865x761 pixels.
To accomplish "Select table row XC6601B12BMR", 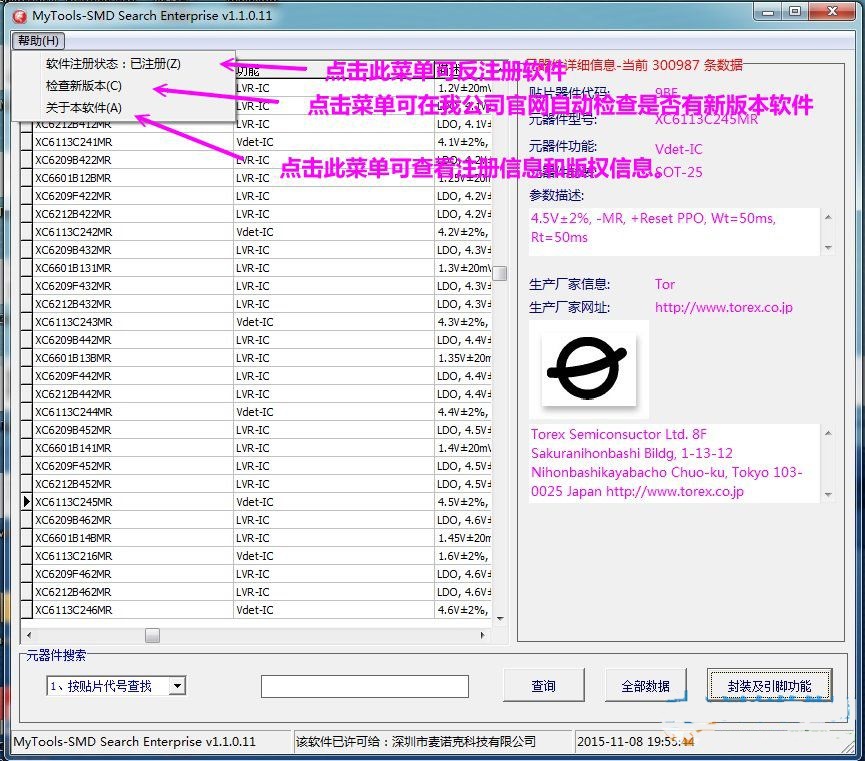I will pos(256,178).
